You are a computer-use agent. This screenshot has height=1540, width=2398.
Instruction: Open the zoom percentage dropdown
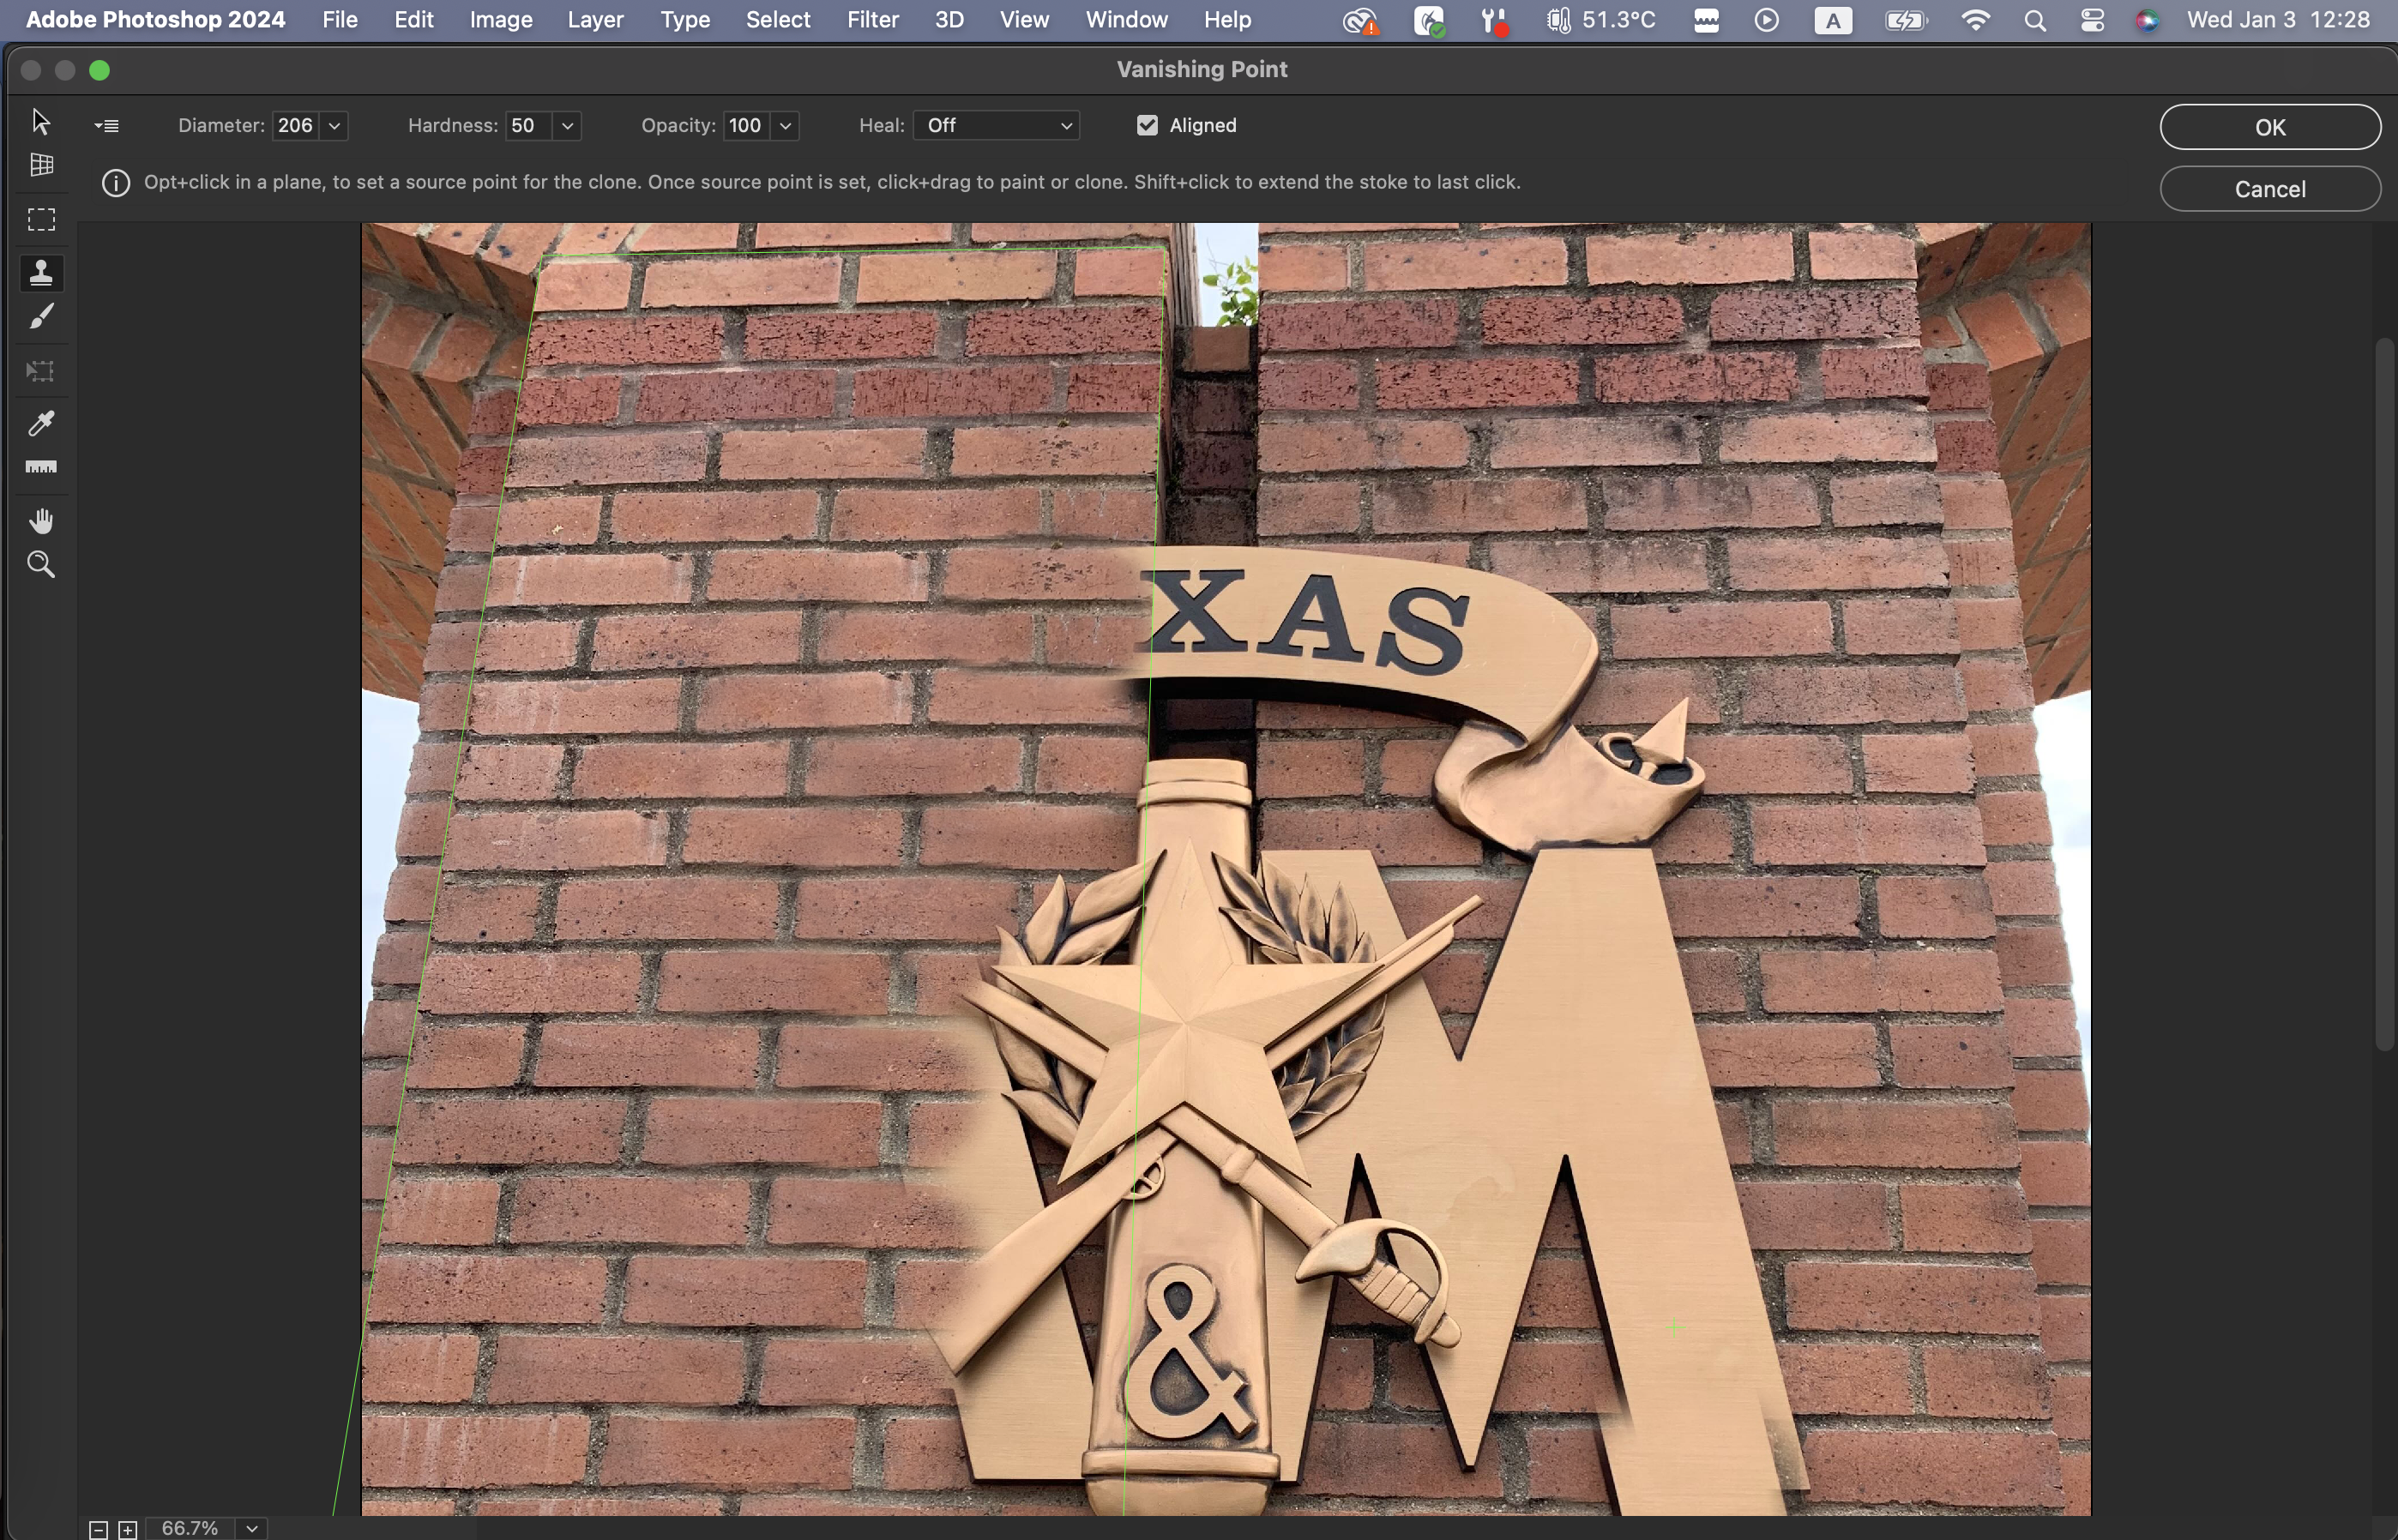coord(252,1528)
